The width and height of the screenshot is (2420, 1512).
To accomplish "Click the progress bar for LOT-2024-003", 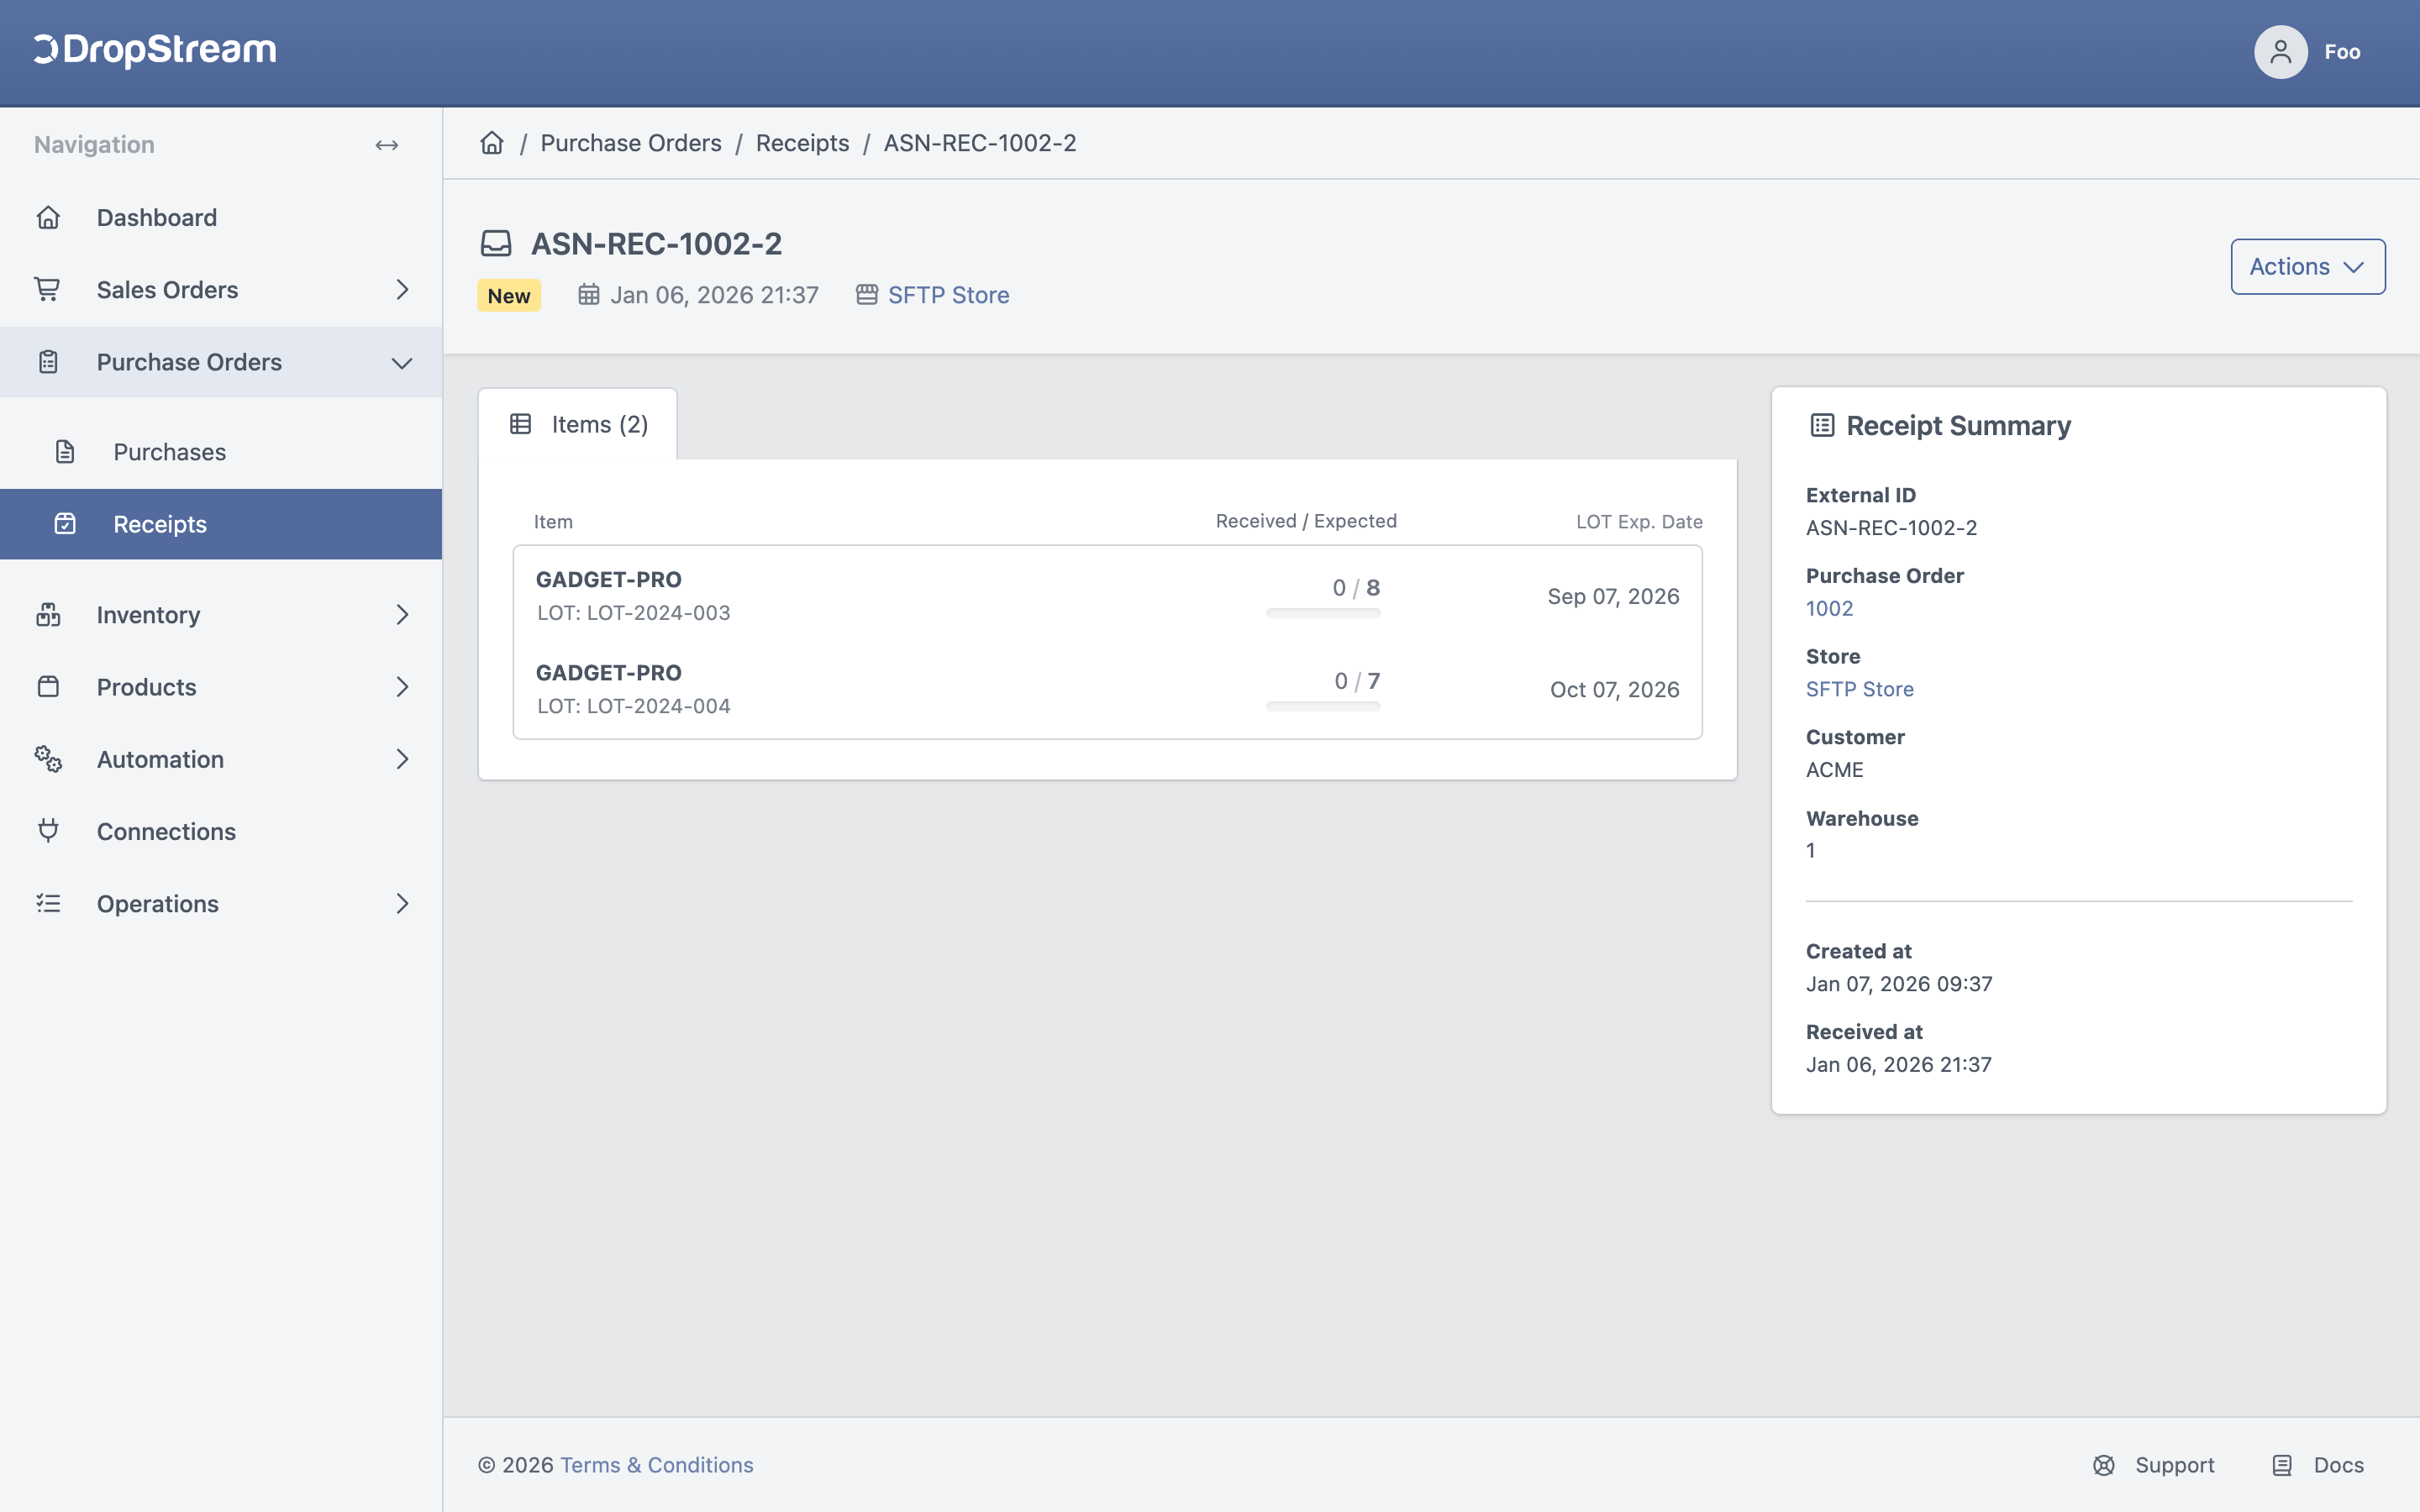I will click(x=1322, y=613).
